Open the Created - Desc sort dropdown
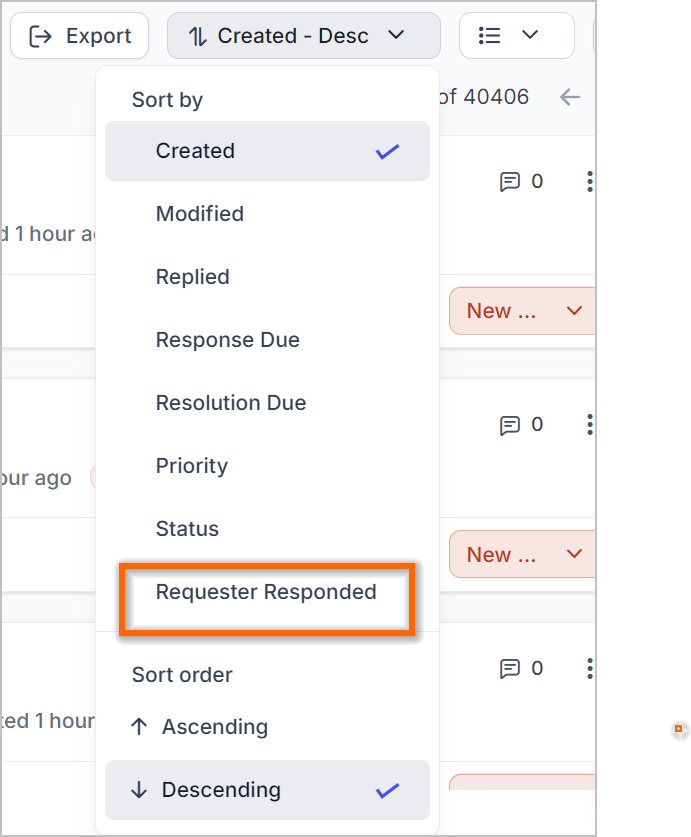Image resolution: width=691 pixels, height=837 pixels. (303, 36)
